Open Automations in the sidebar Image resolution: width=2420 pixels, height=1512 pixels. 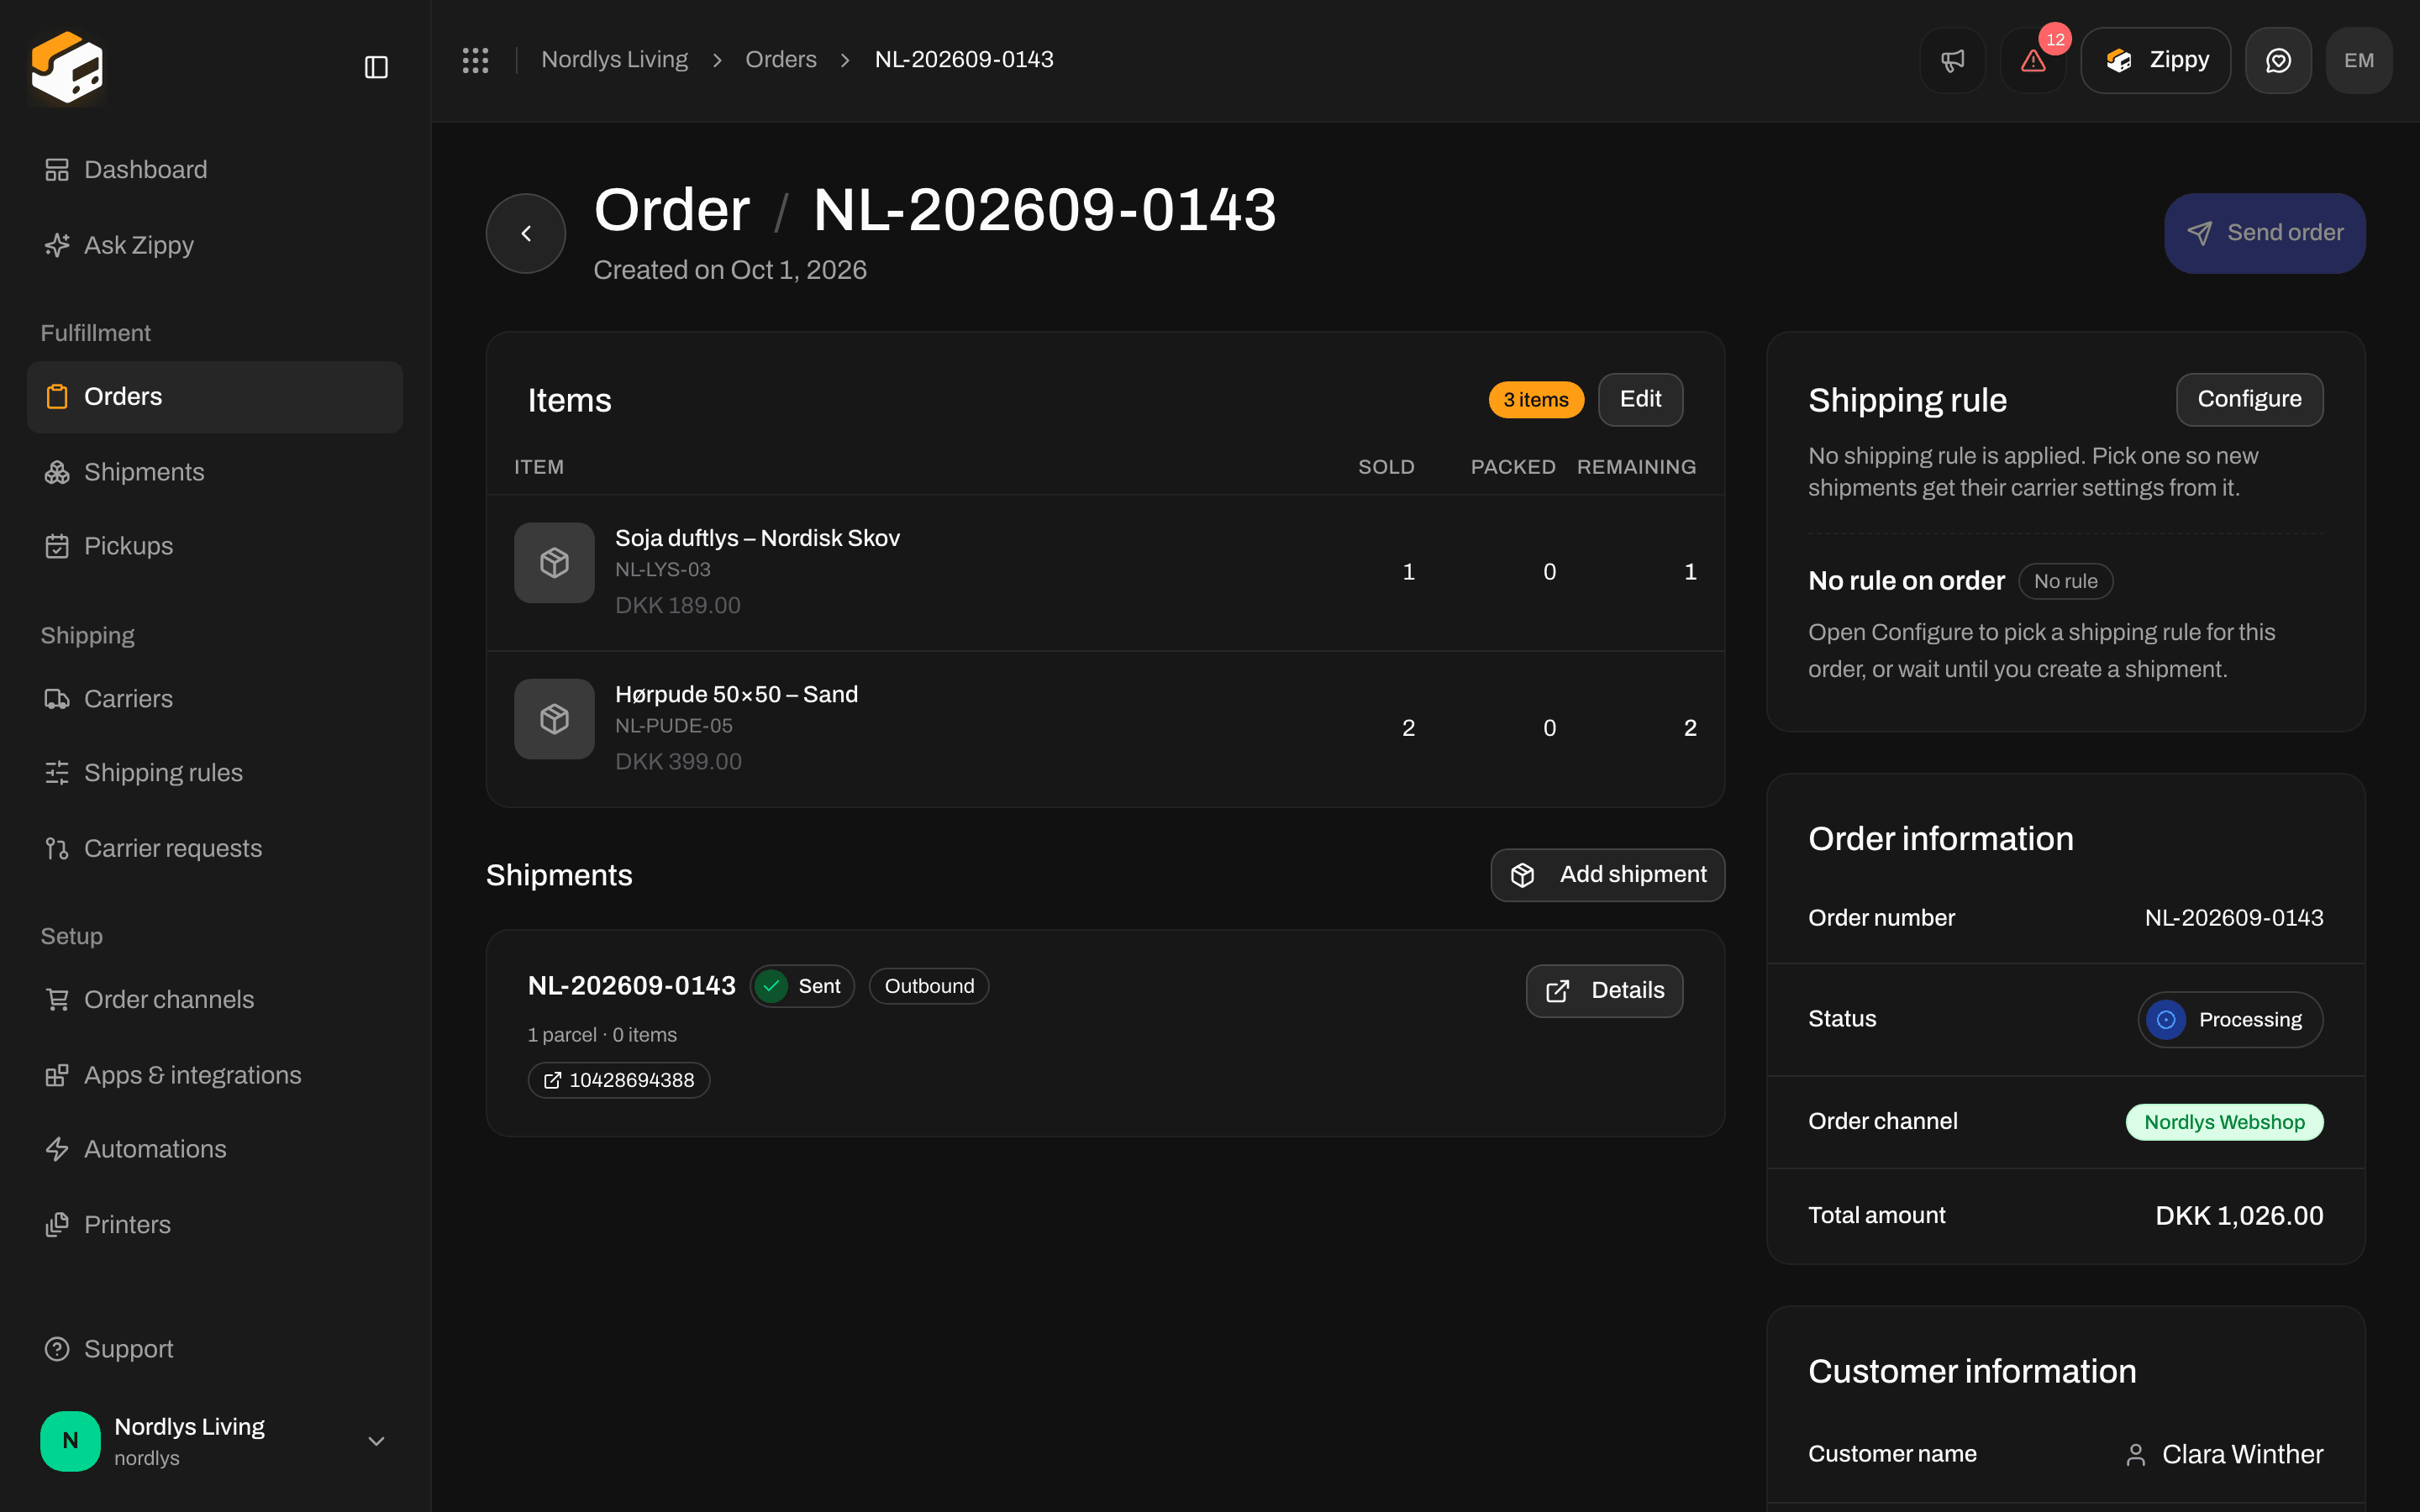[x=215, y=1149]
